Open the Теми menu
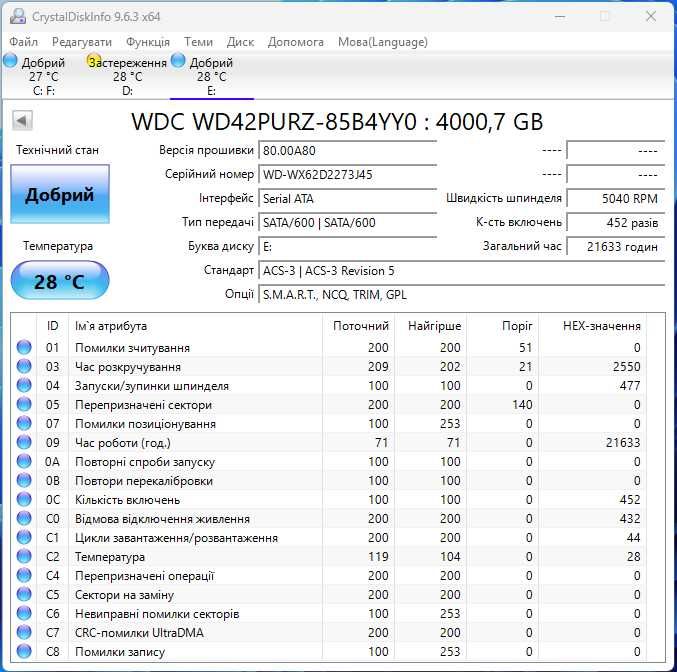 pyautogui.click(x=198, y=42)
